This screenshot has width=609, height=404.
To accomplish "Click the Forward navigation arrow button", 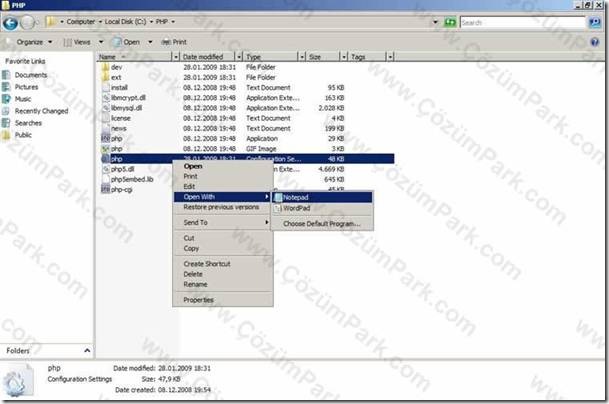I will click(28, 23).
